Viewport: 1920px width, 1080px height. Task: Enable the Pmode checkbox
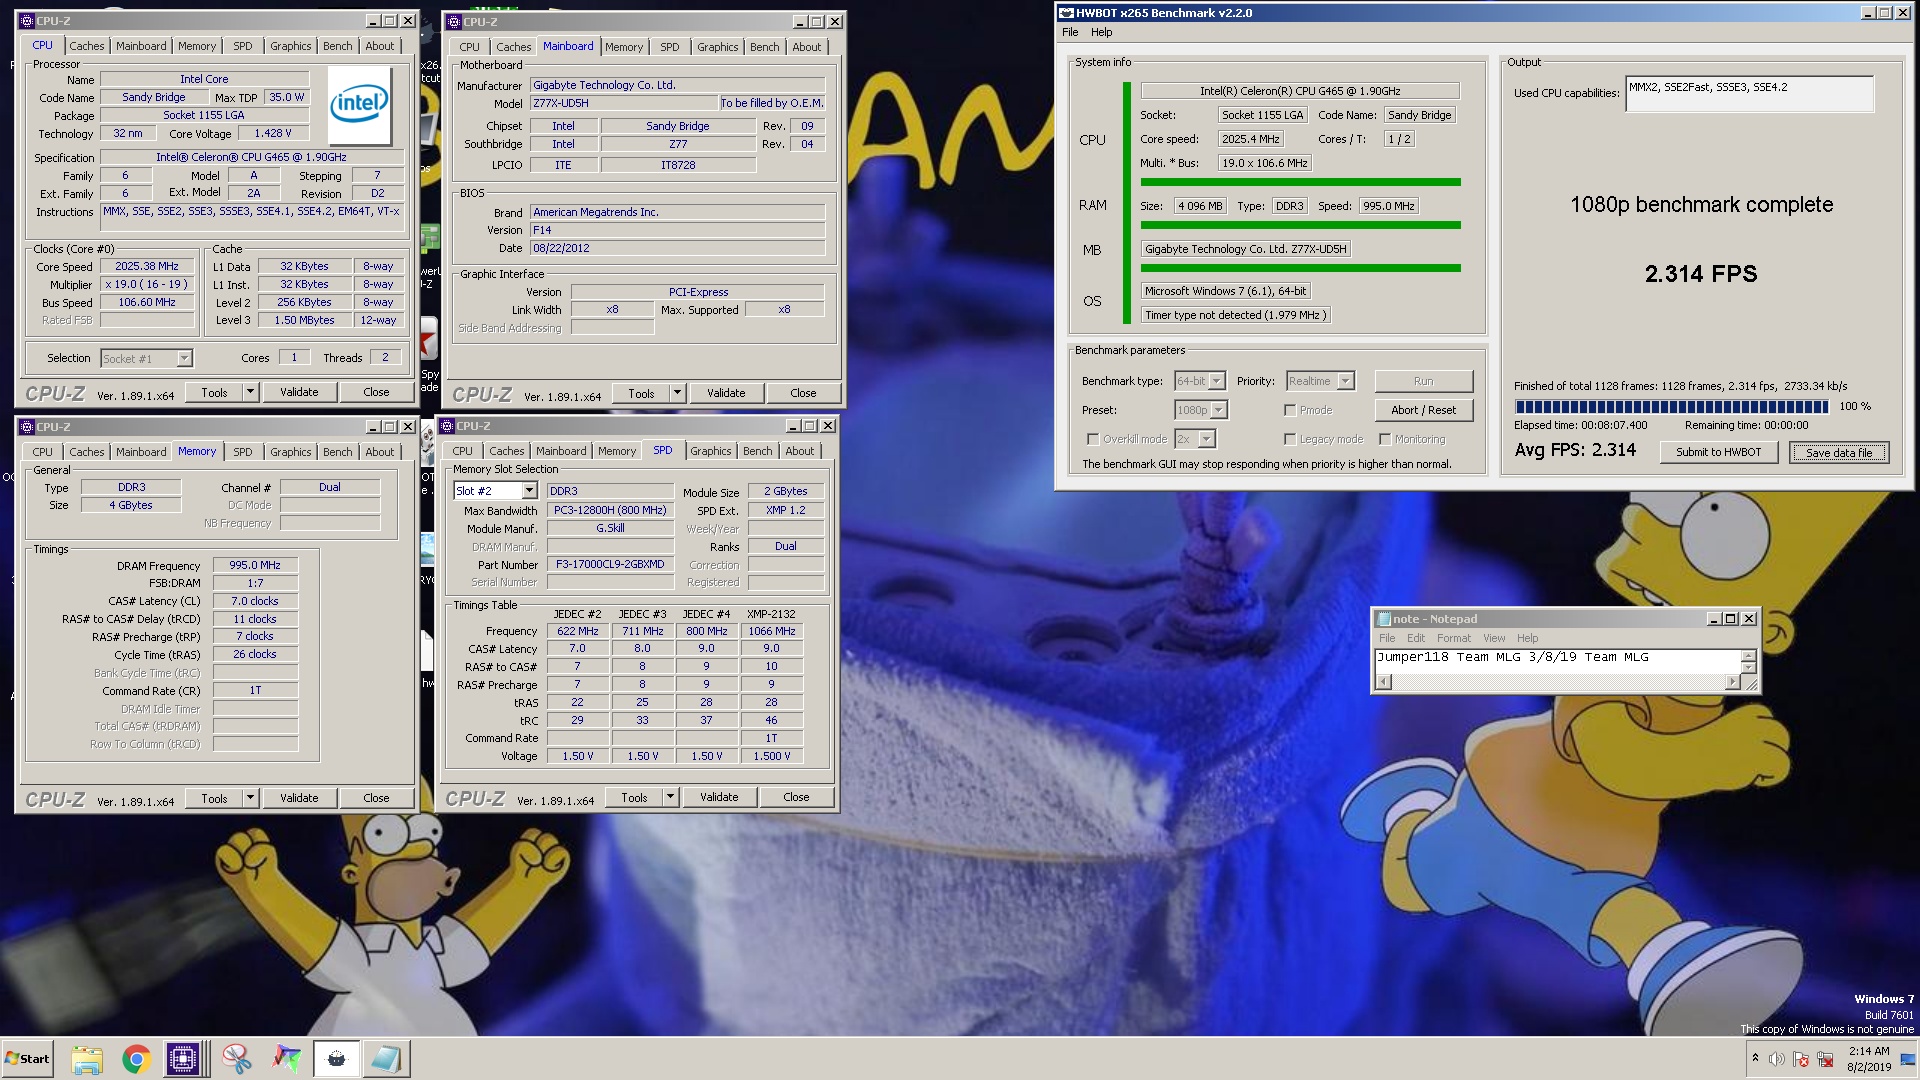1290,410
